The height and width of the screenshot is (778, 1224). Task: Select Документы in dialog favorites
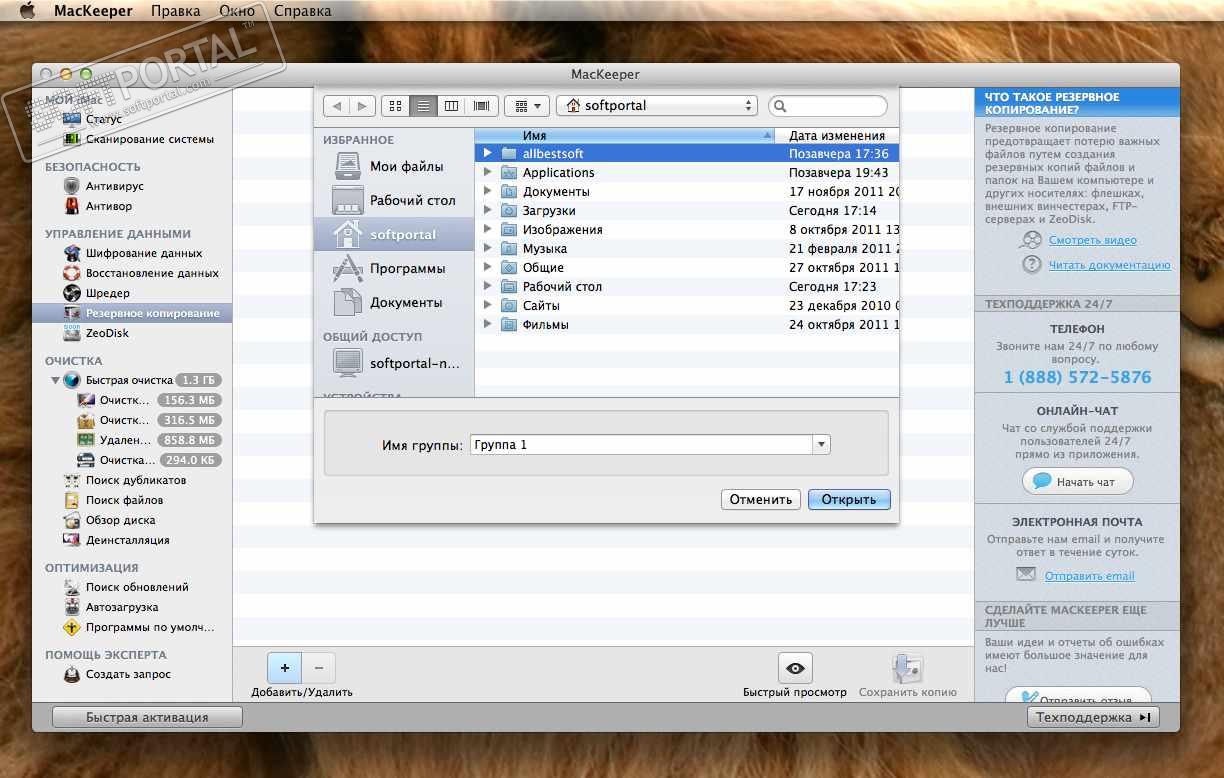(394, 302)
